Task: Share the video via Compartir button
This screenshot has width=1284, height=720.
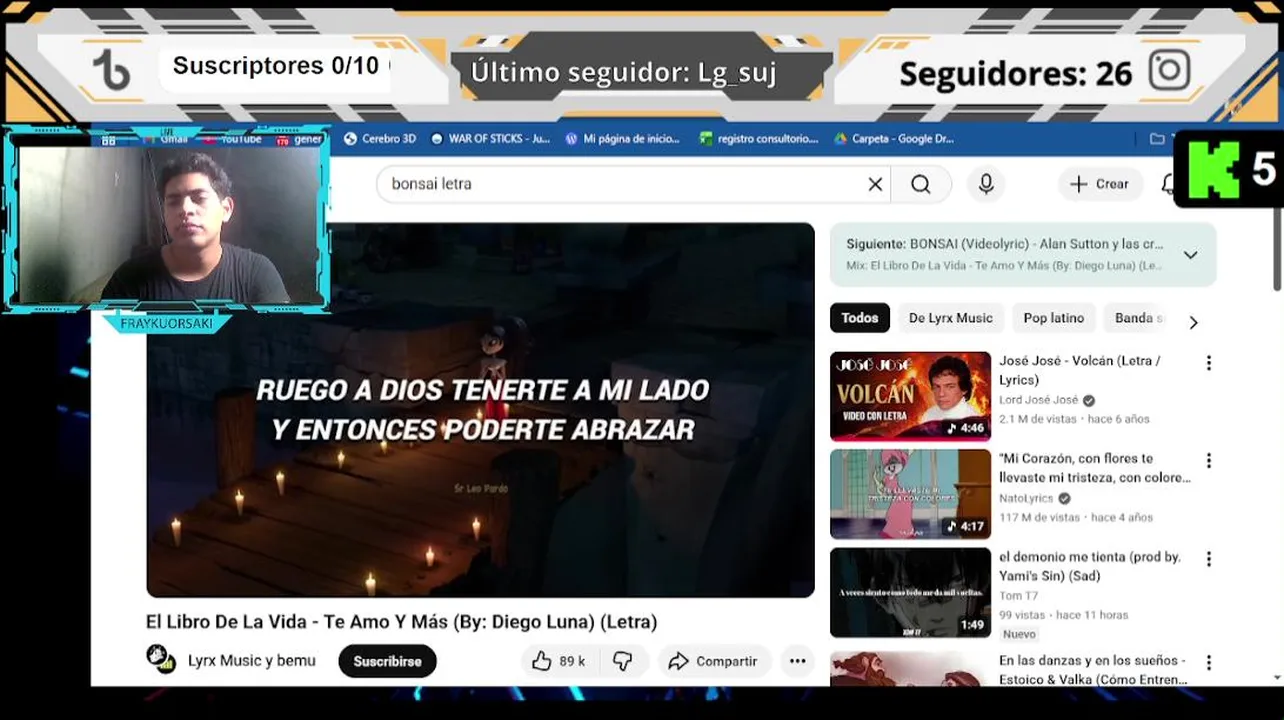Action: pyautogui.click(x=712, y=661)
